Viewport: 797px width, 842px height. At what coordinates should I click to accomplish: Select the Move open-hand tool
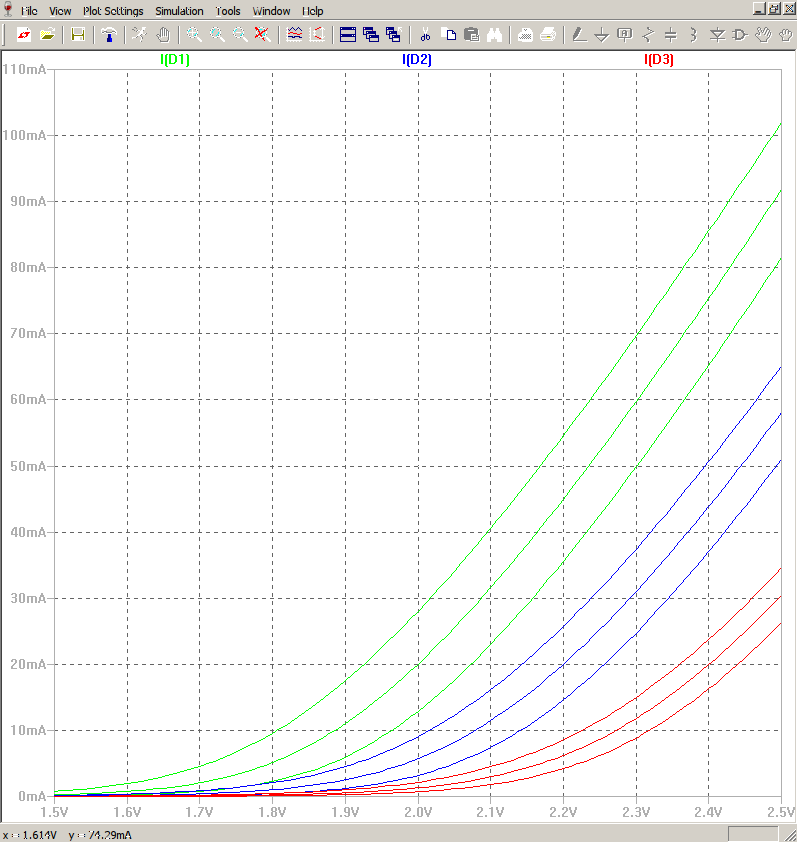coord(763,35)
